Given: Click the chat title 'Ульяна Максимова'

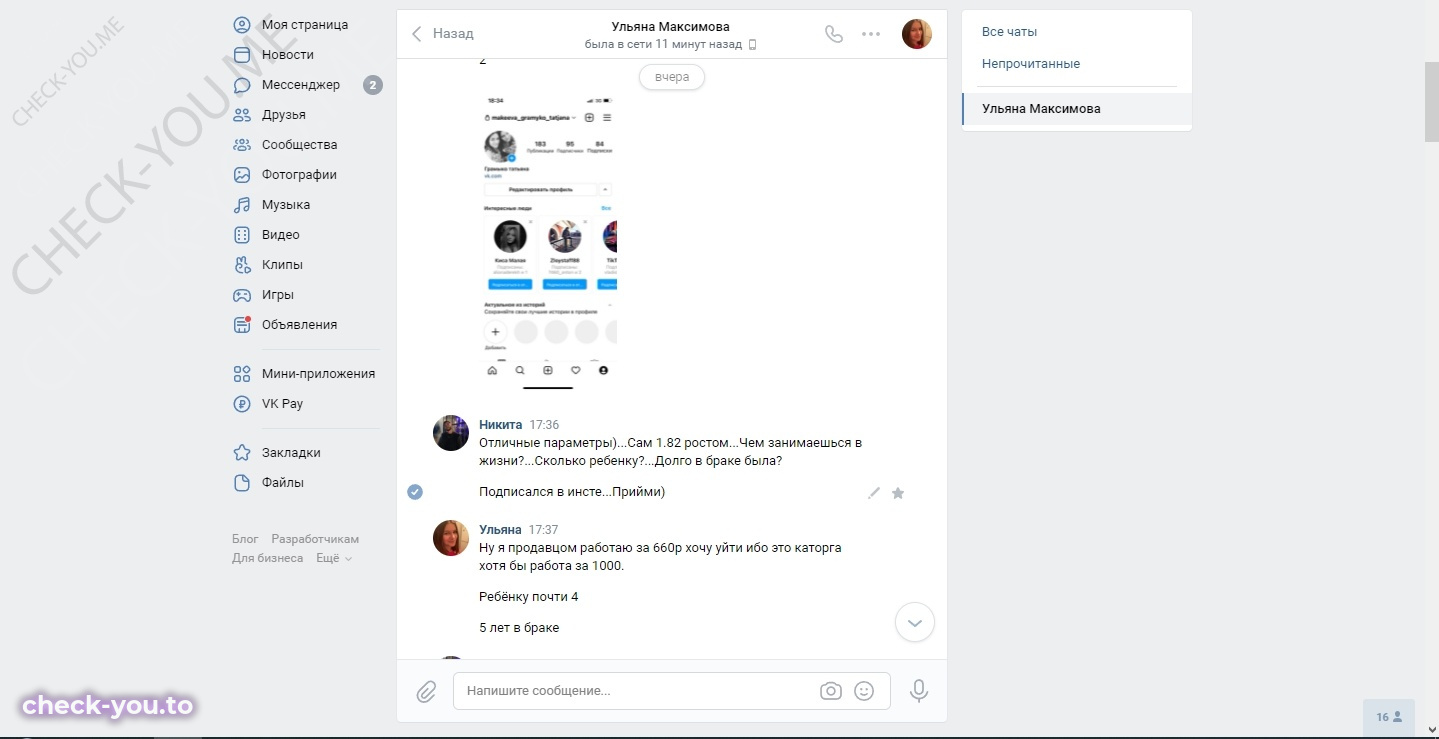Looking at the screenshot, I should 671,27.
